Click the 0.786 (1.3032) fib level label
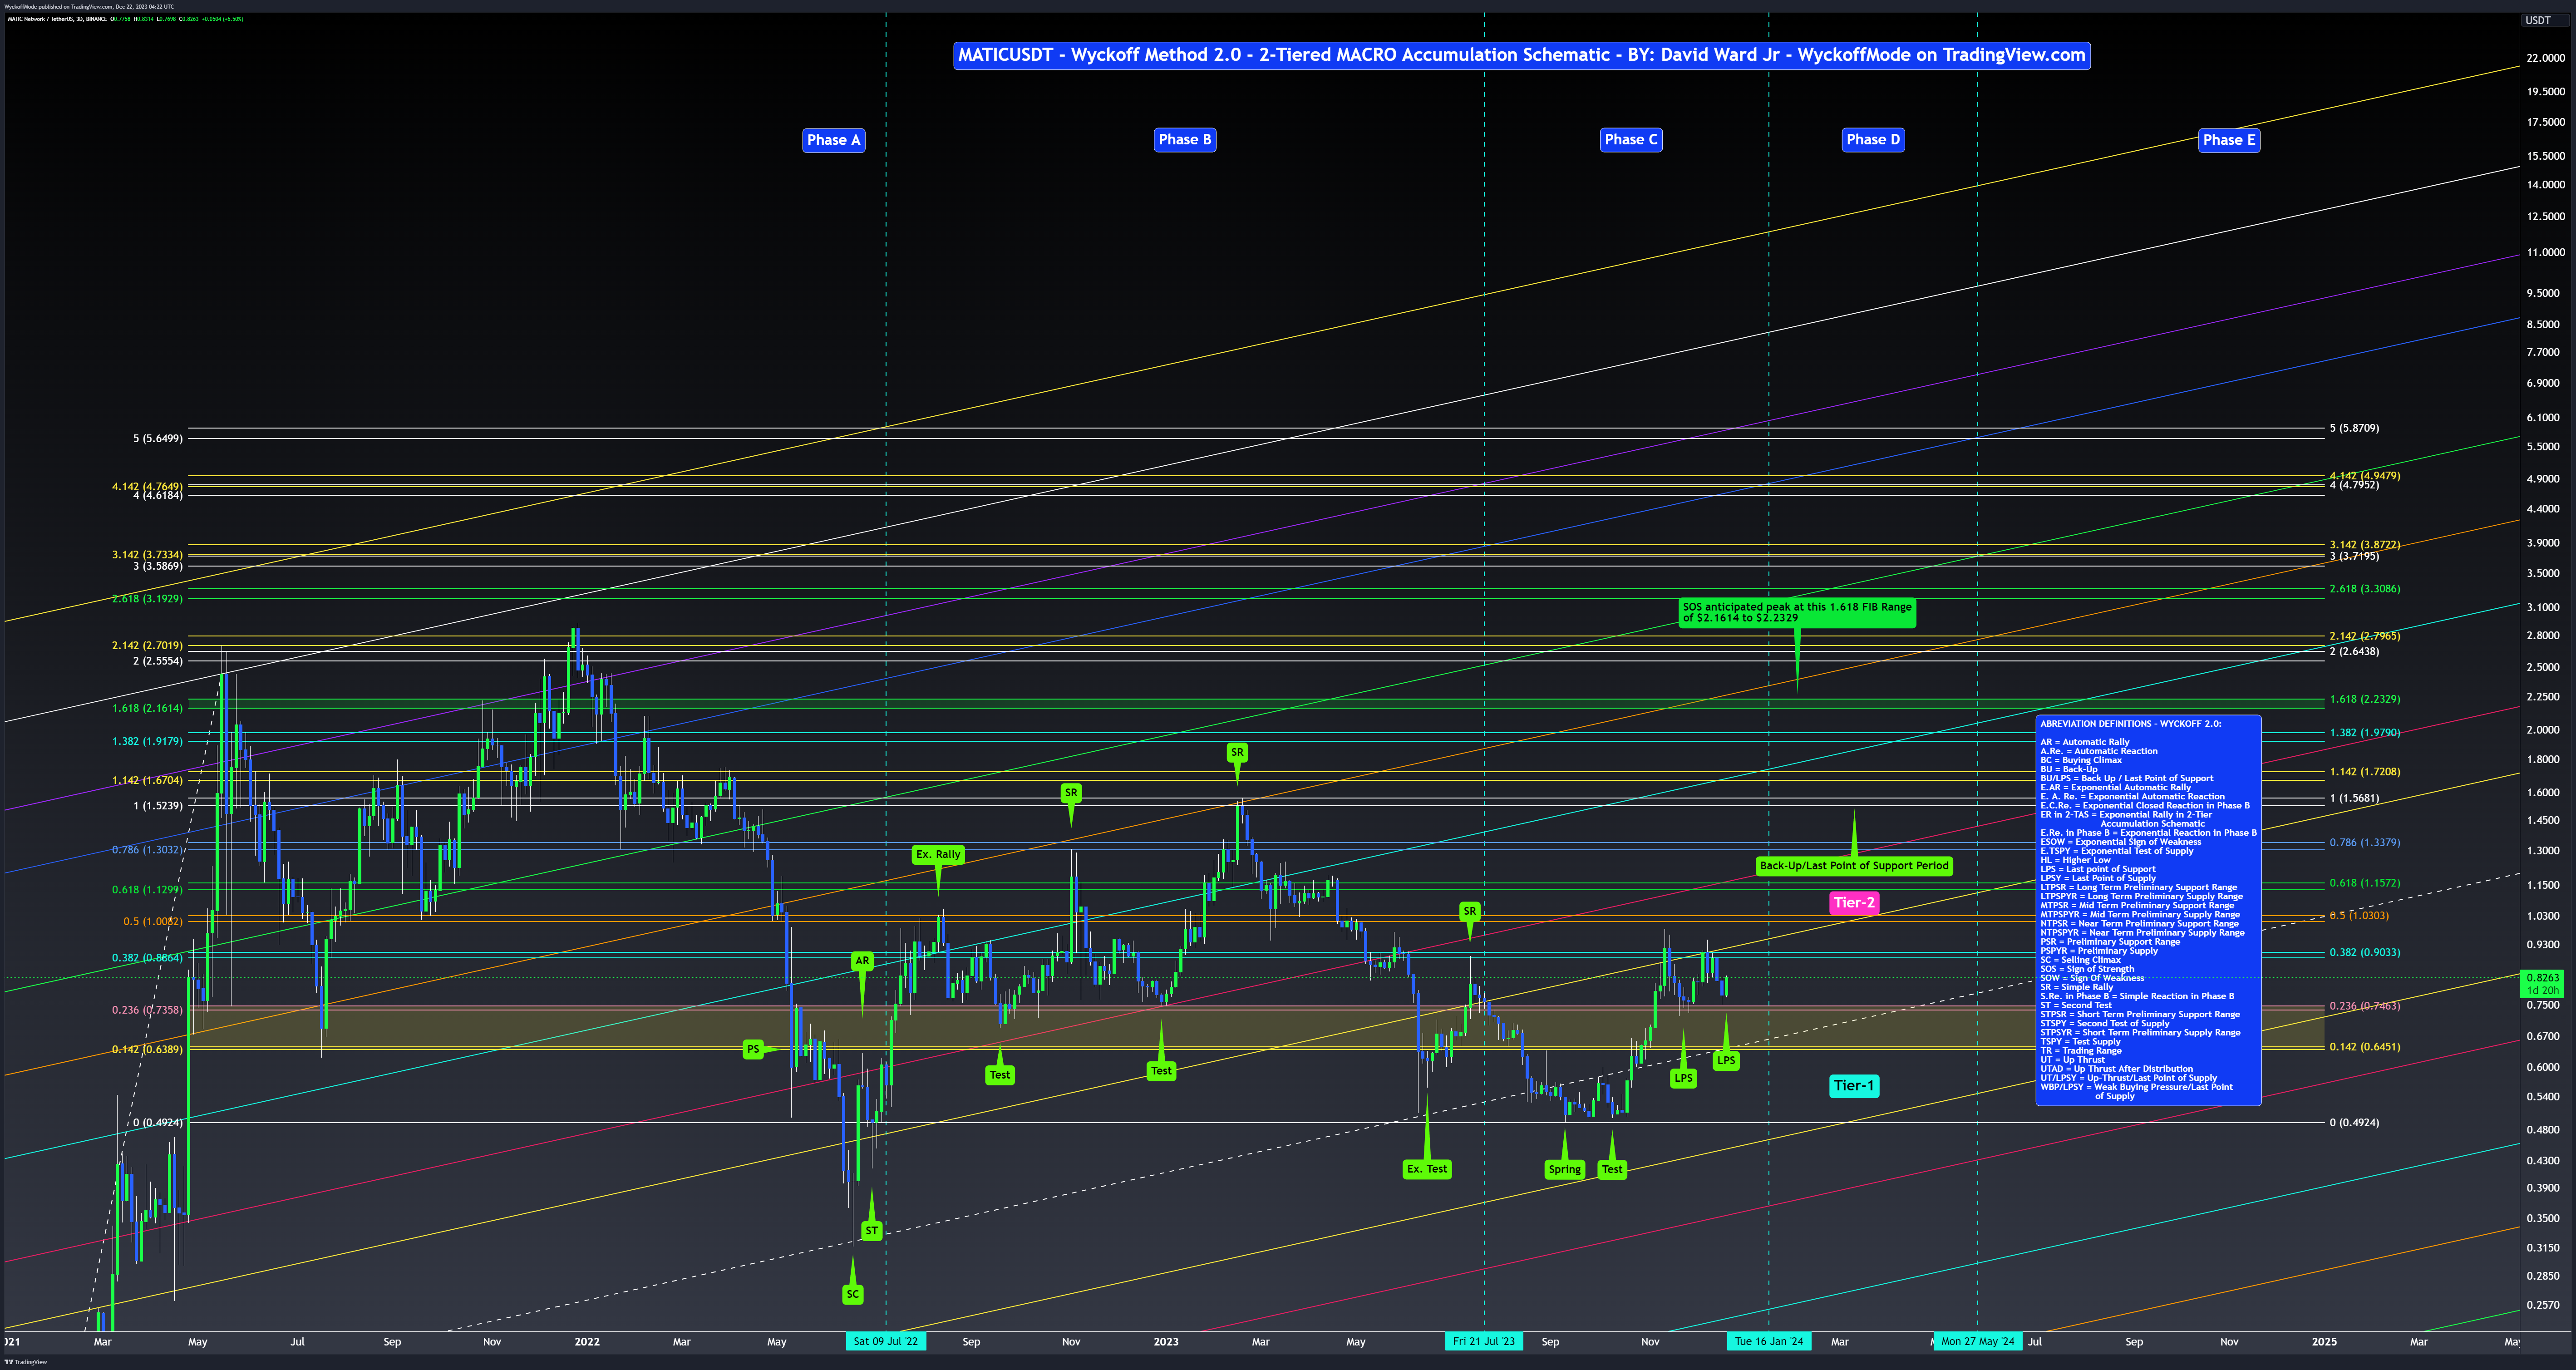This screenshot has width=2576, height=1370. (x=148, y=850)
